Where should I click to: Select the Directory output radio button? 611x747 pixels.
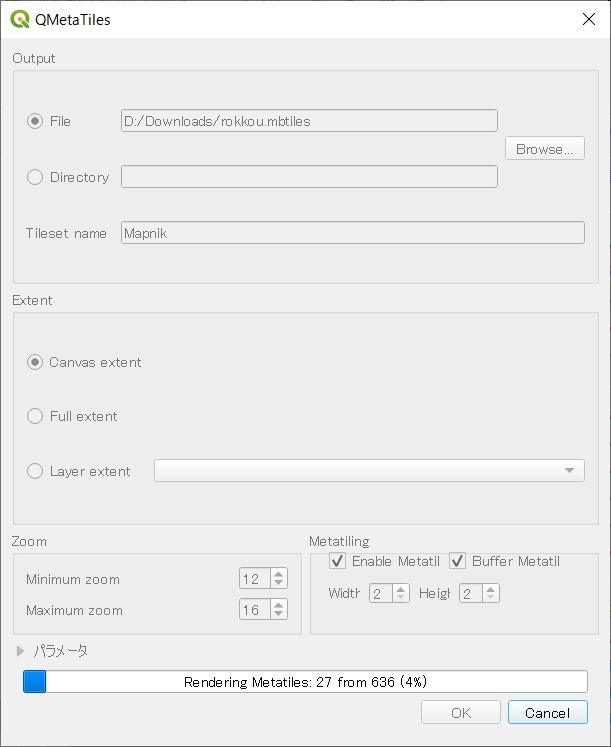tap(36, 177)
